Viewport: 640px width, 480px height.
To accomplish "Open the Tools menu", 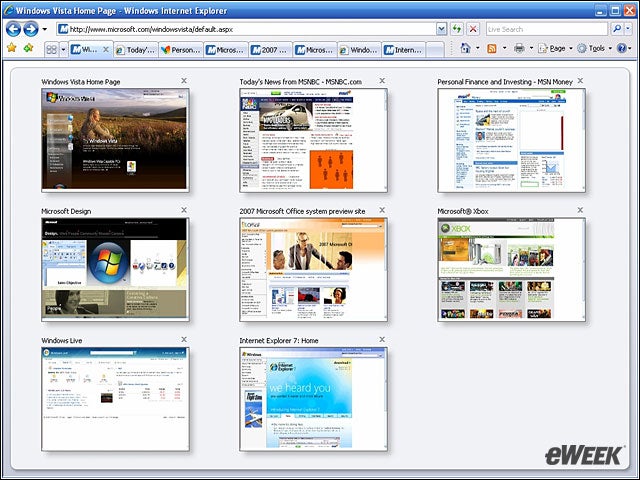I will click(594, 48).
